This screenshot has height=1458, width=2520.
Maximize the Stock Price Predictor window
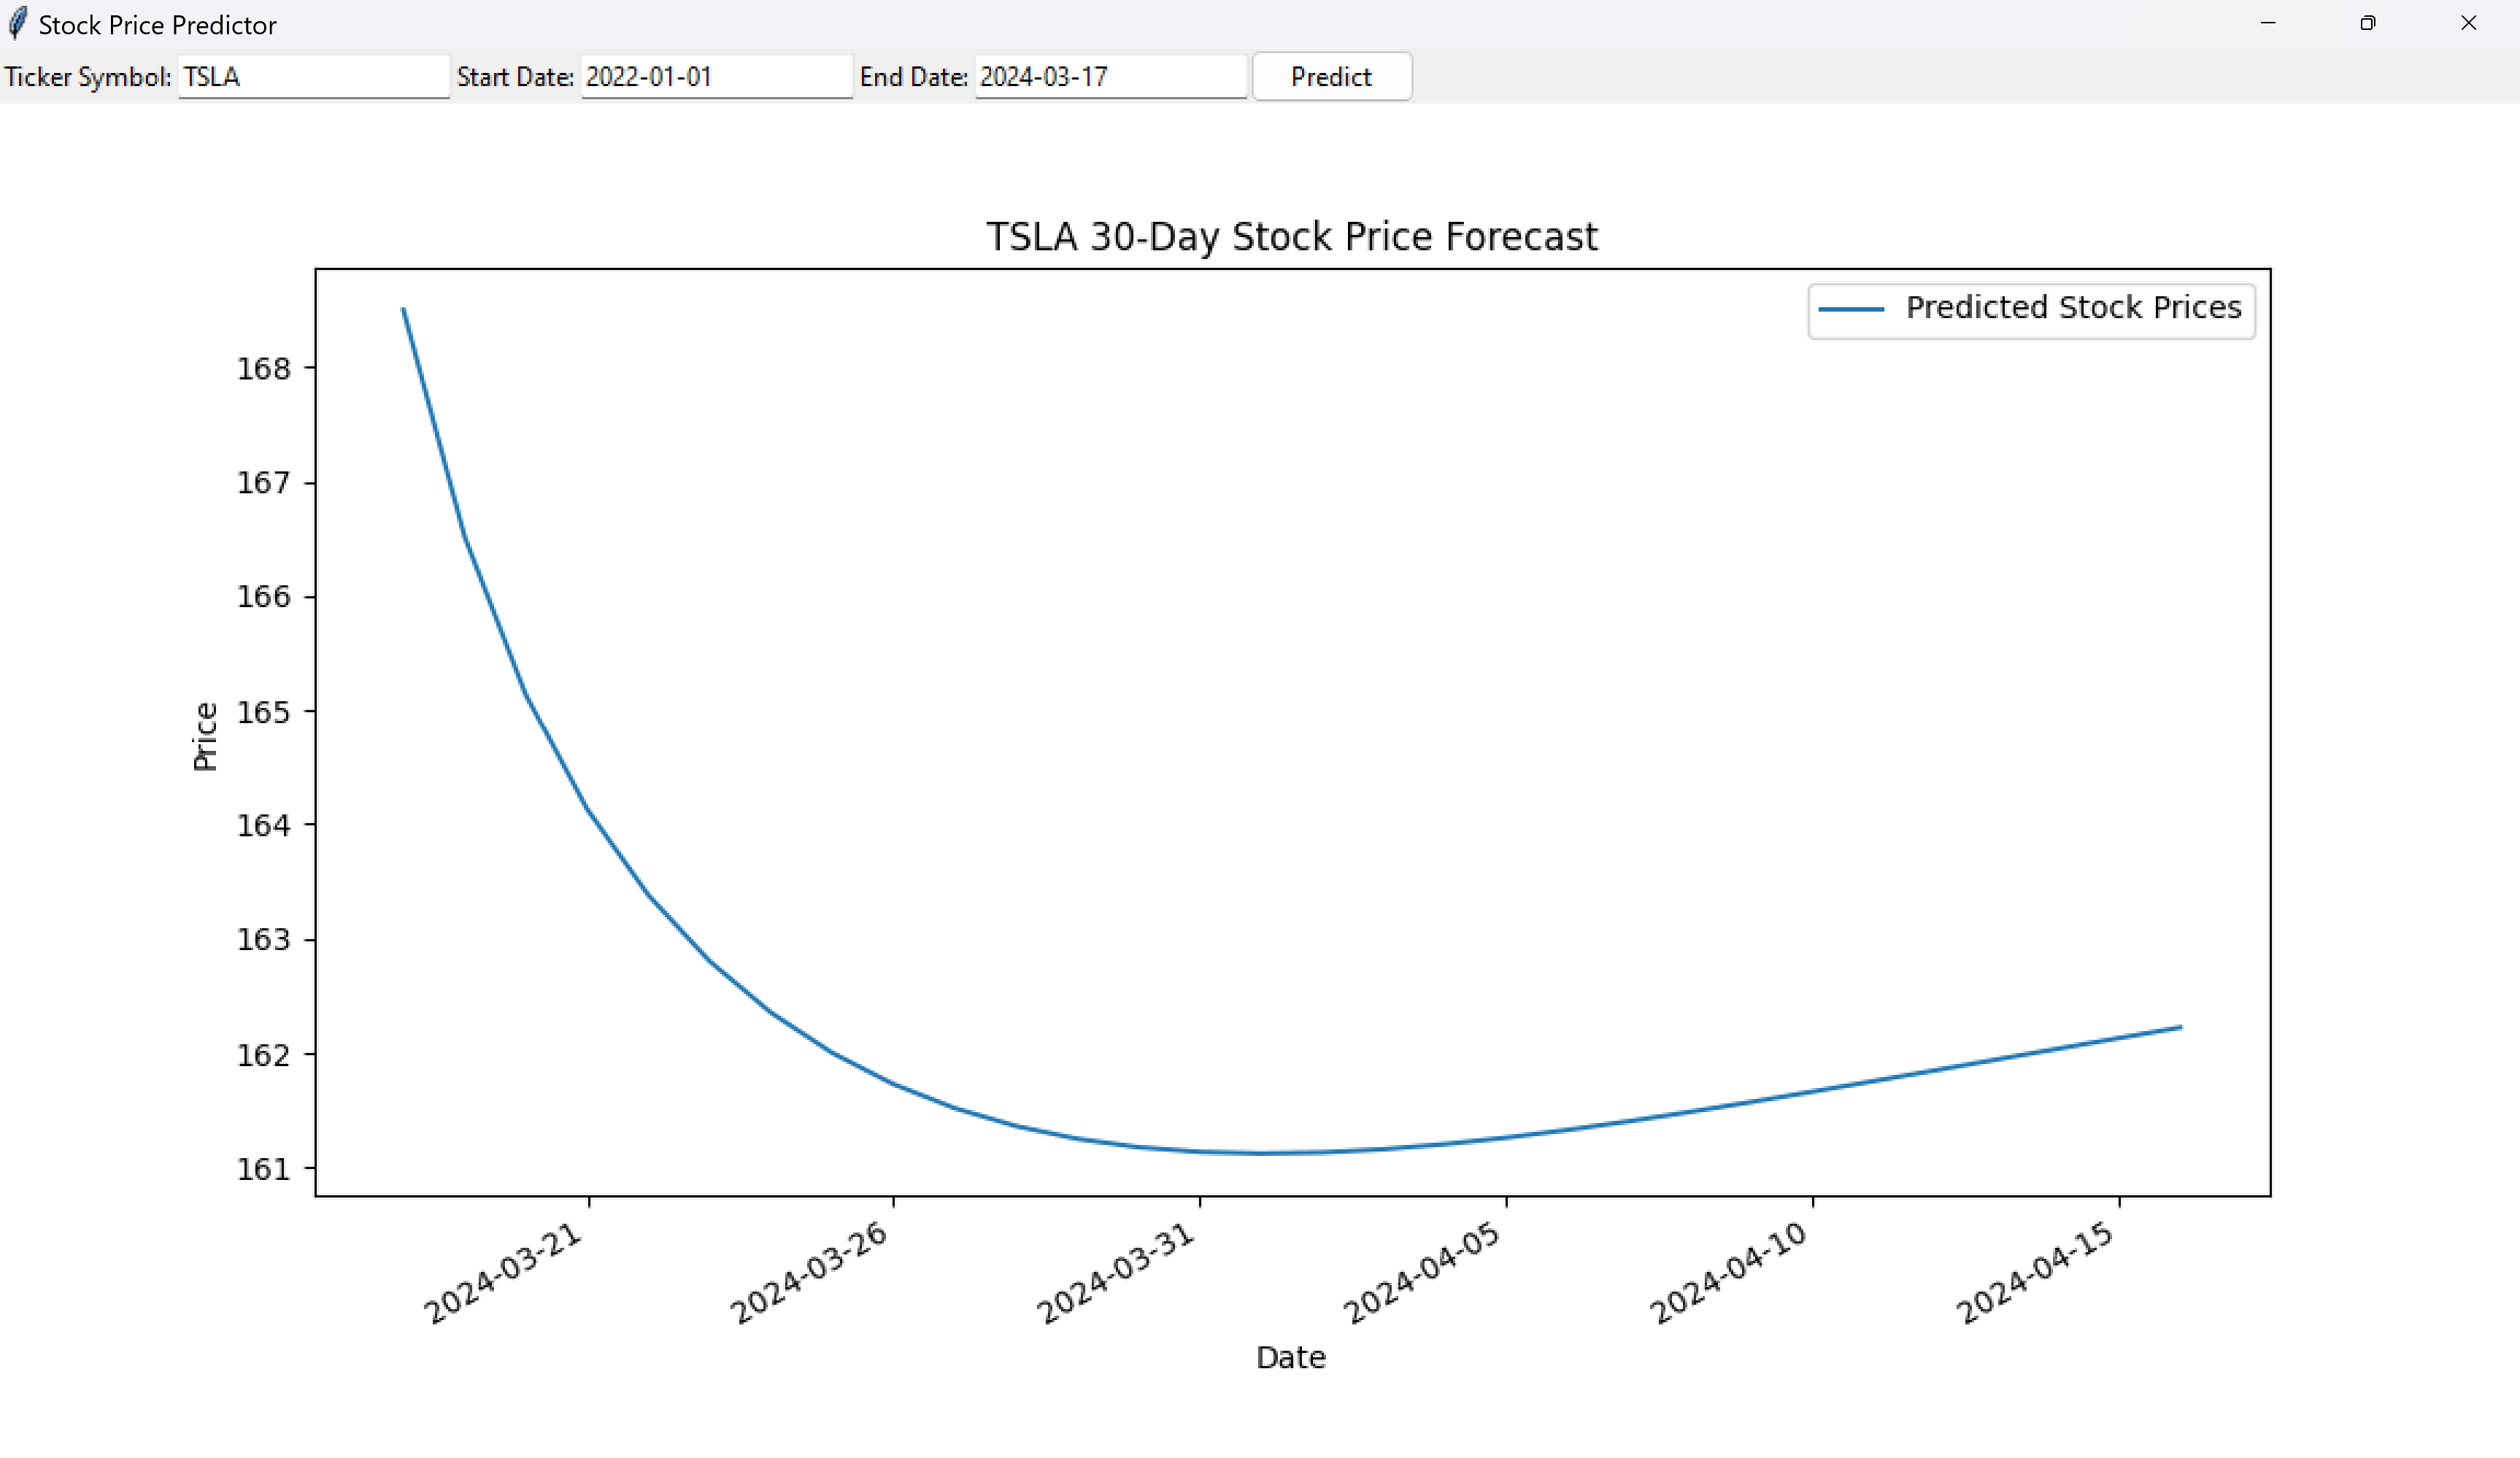(2367, 23)
